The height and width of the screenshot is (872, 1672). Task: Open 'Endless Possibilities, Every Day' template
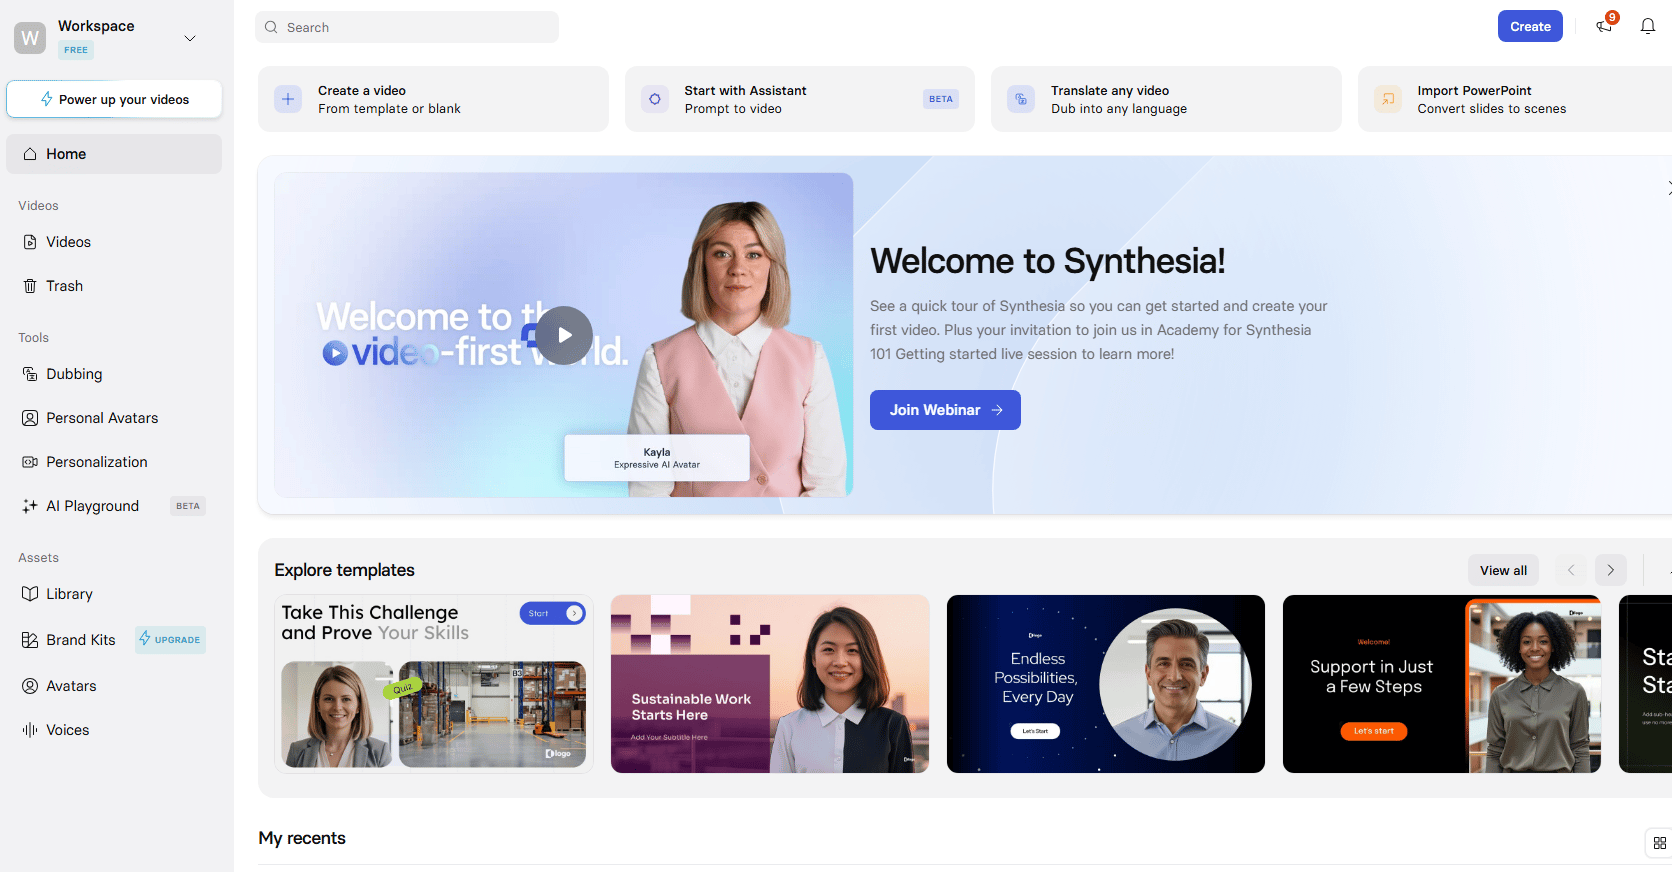pos(1106,684)
